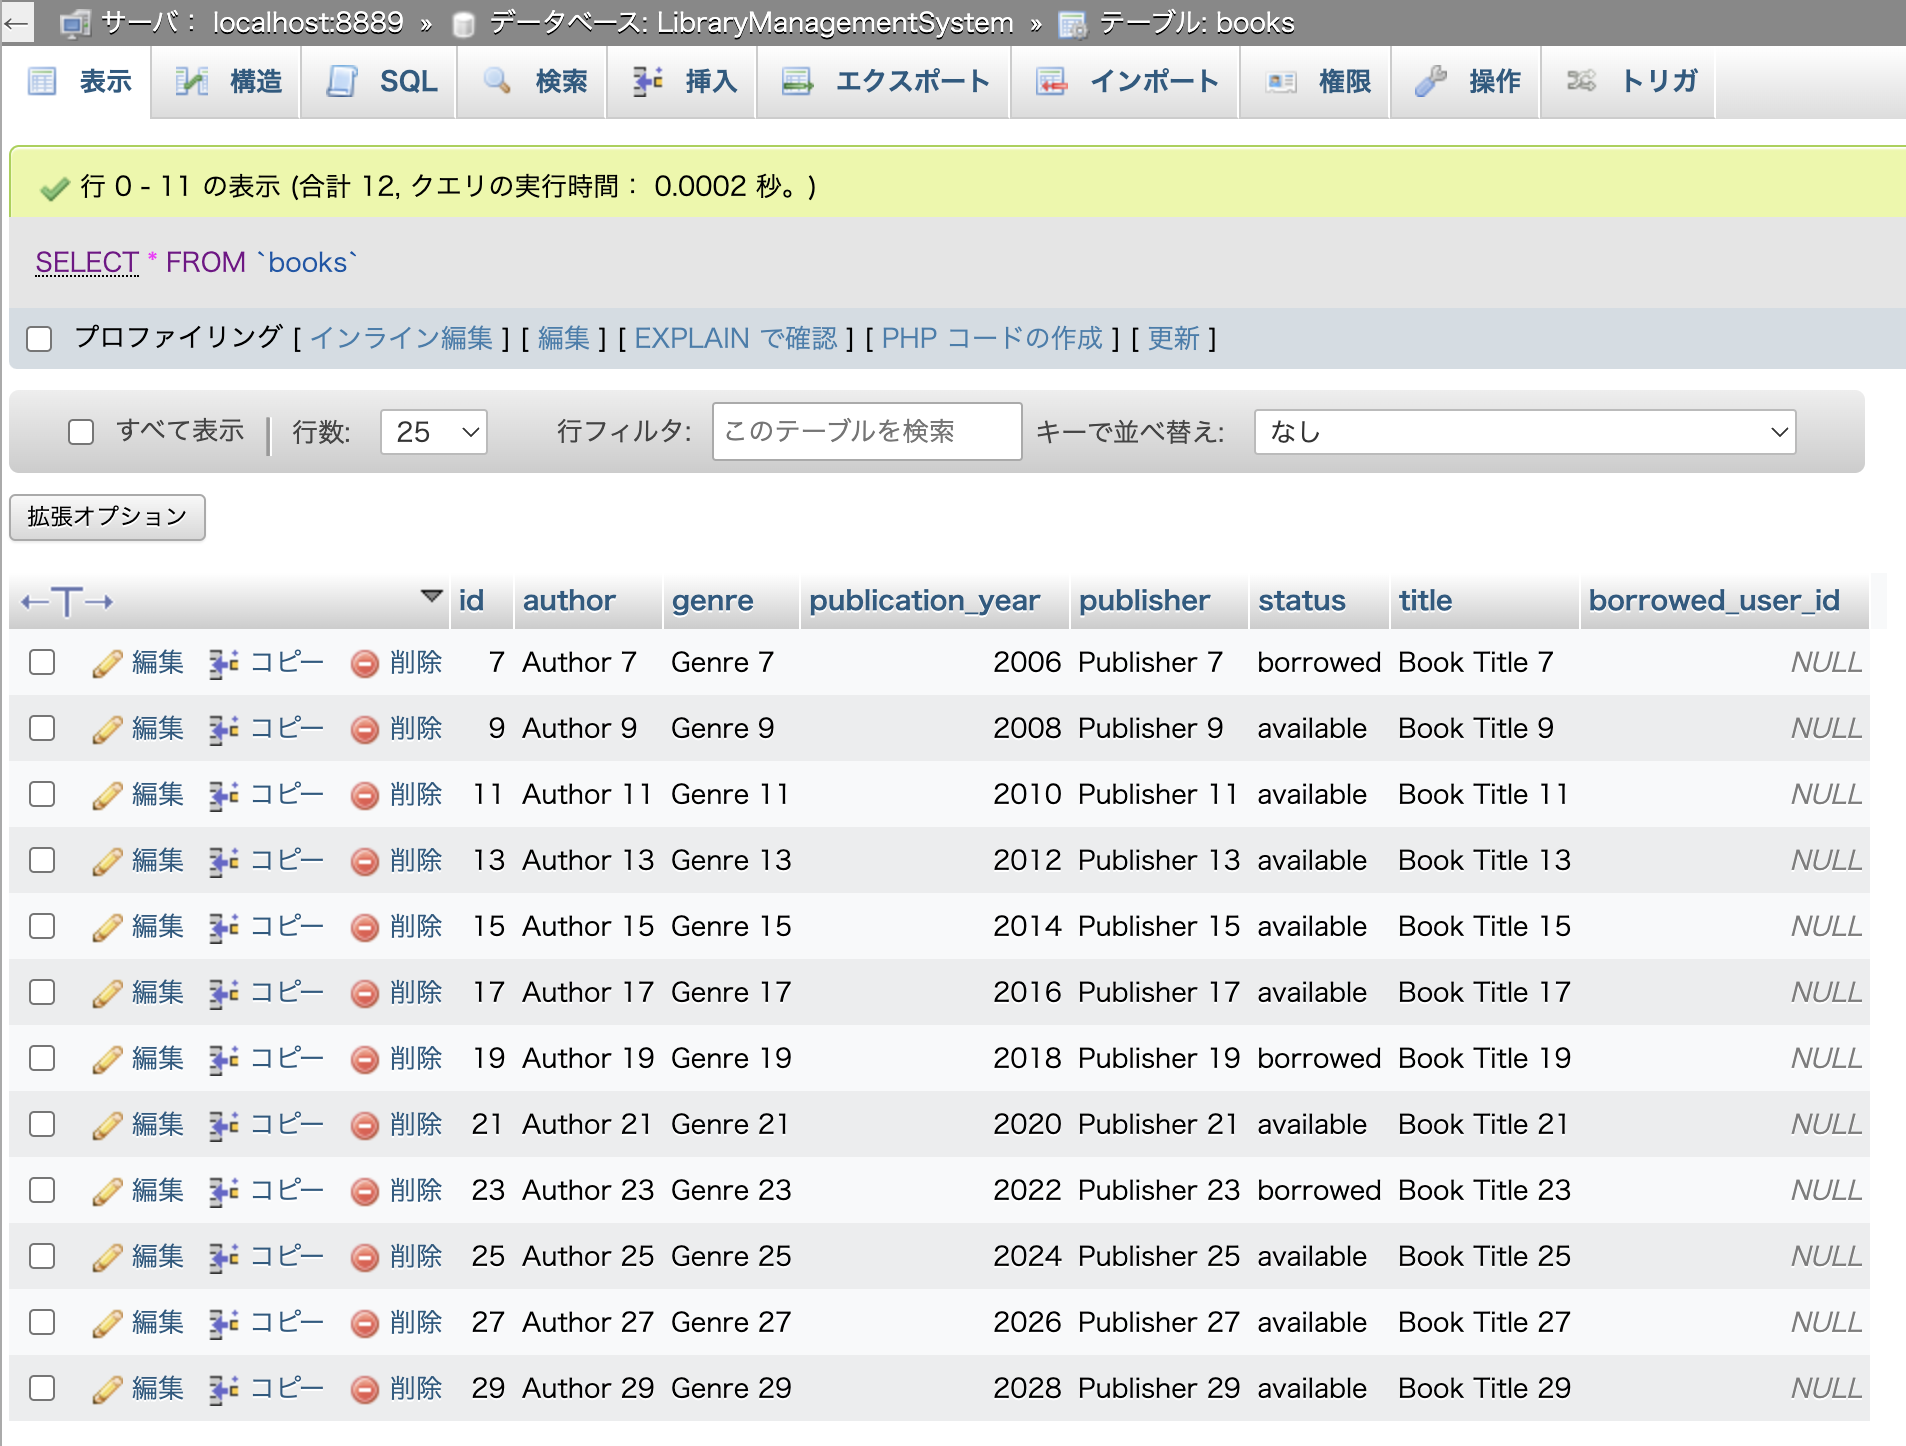Click the database icon in the breadcrumb
This screenshot has width=1906, height=1446.
coord(464,22)
